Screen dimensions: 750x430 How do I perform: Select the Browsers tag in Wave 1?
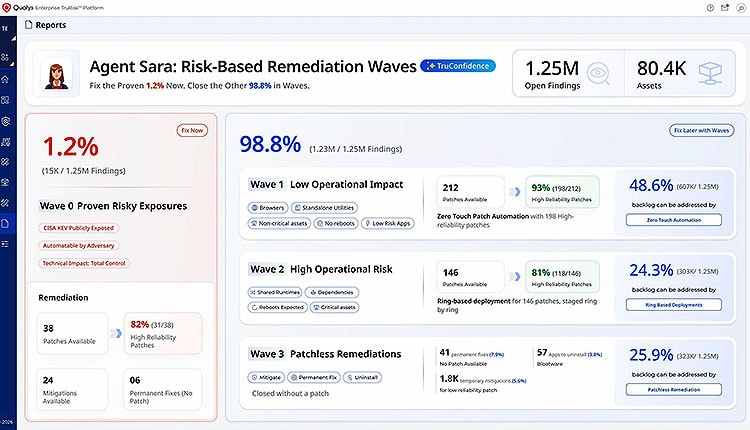268,208
